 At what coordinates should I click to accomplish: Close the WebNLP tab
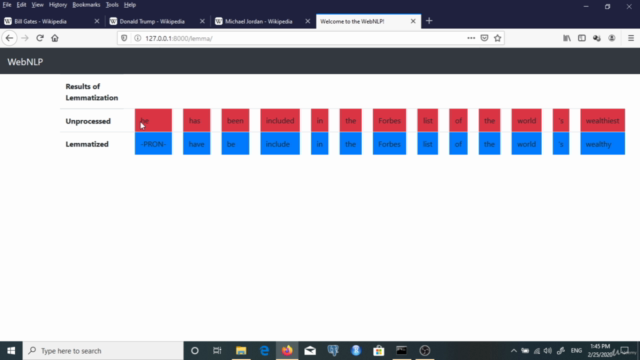click(x=413, y=21)
